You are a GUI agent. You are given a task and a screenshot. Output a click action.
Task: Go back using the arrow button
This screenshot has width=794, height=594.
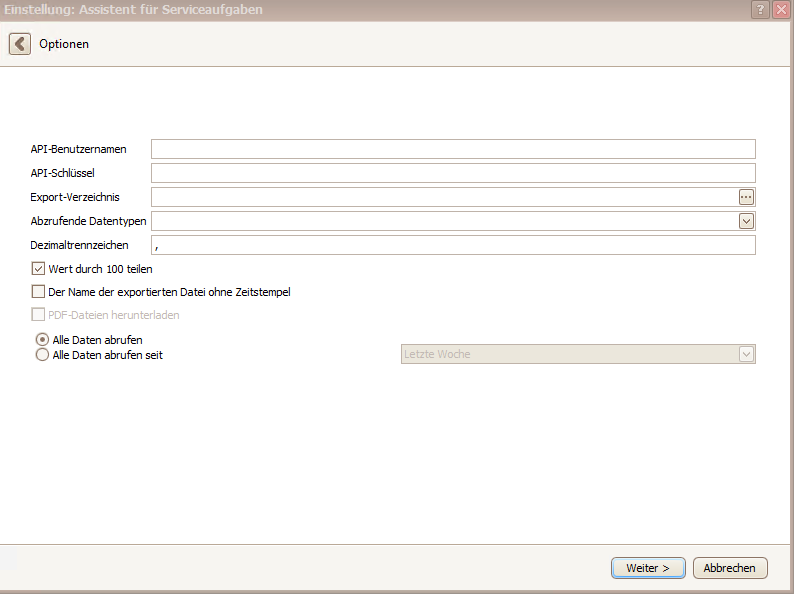(20, 44)
